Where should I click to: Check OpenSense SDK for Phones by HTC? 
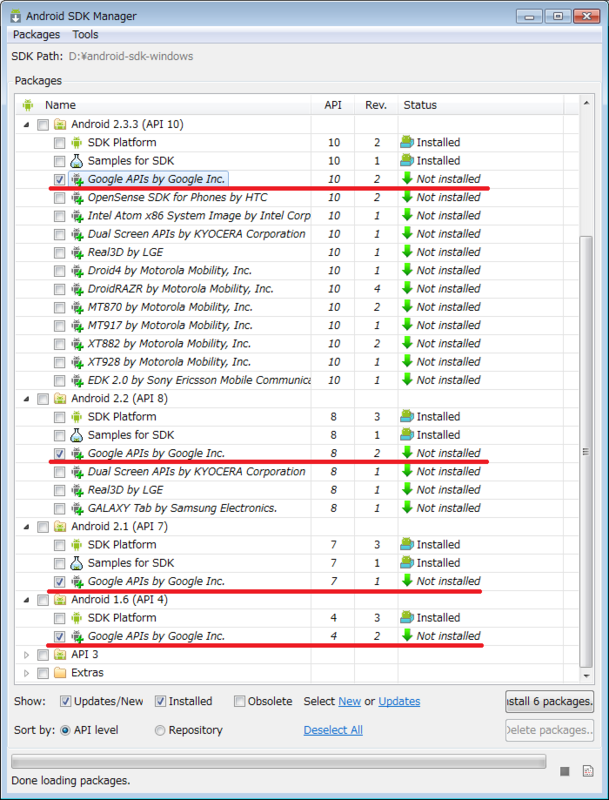(x=60, y=198)
